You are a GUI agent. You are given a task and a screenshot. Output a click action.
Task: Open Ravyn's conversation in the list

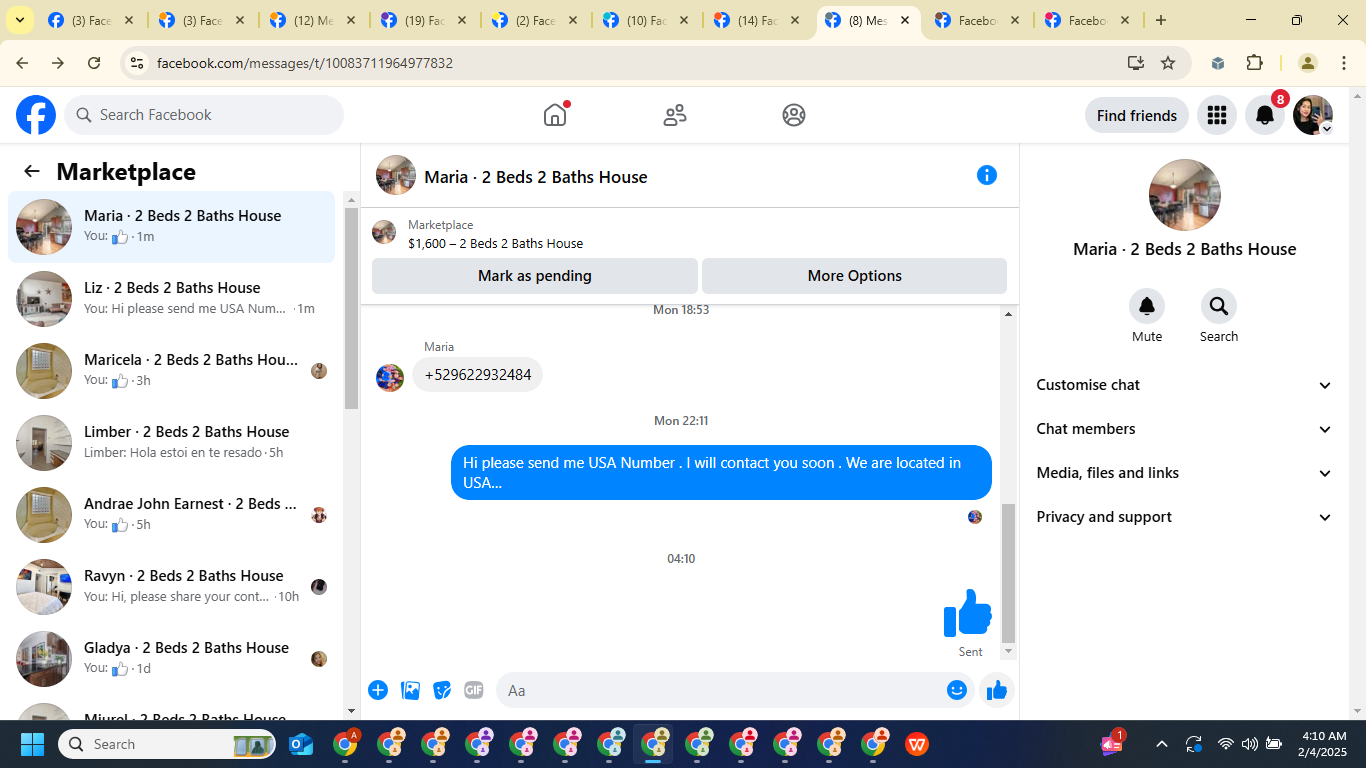pyautogui.click(x=172, y=587)
